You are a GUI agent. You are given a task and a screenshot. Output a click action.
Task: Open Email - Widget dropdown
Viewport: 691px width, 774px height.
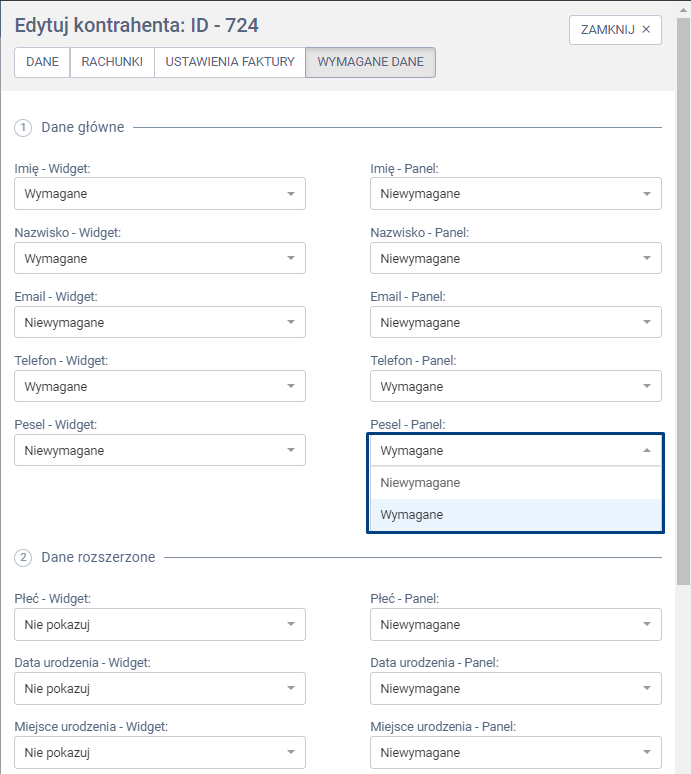point(160,322)
